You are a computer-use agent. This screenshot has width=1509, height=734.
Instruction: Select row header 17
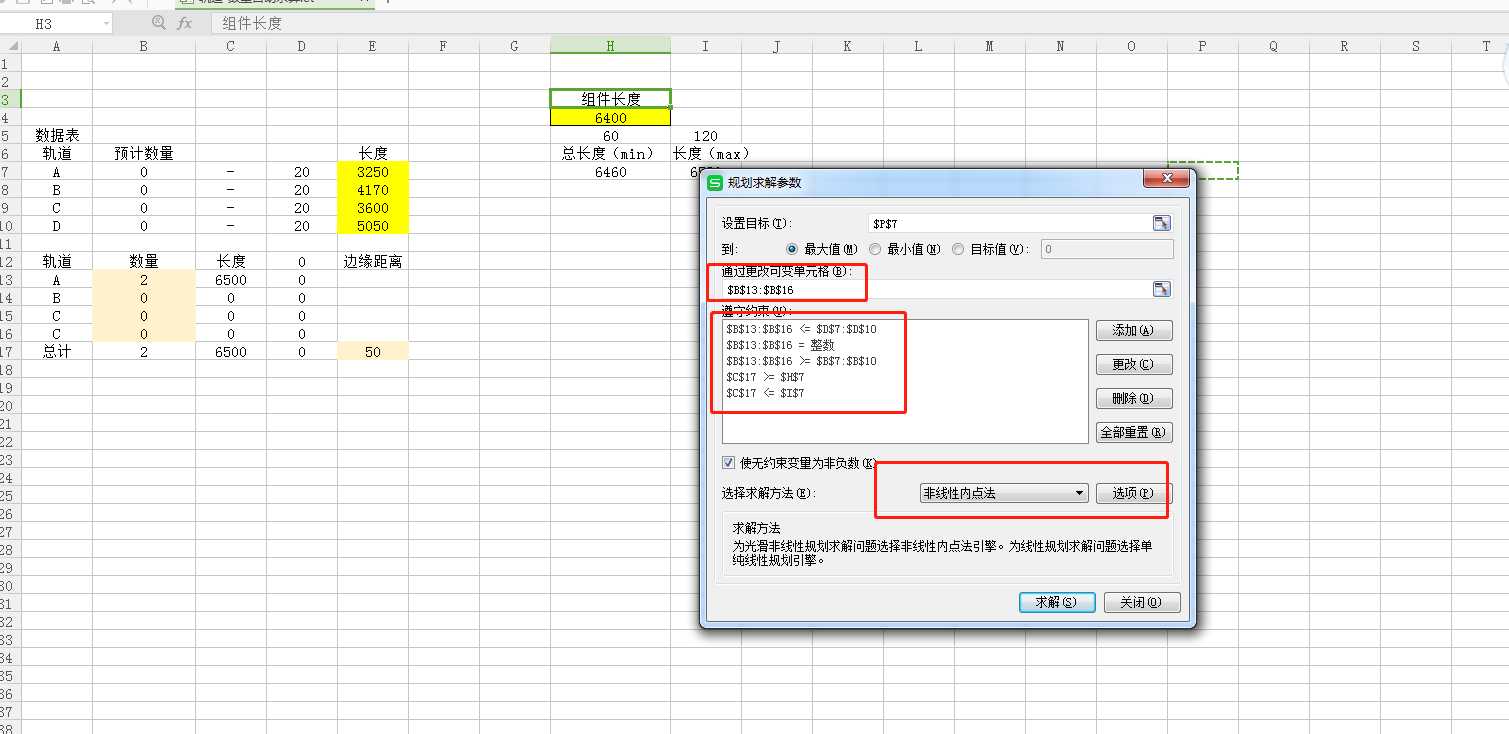pos(10,352)
